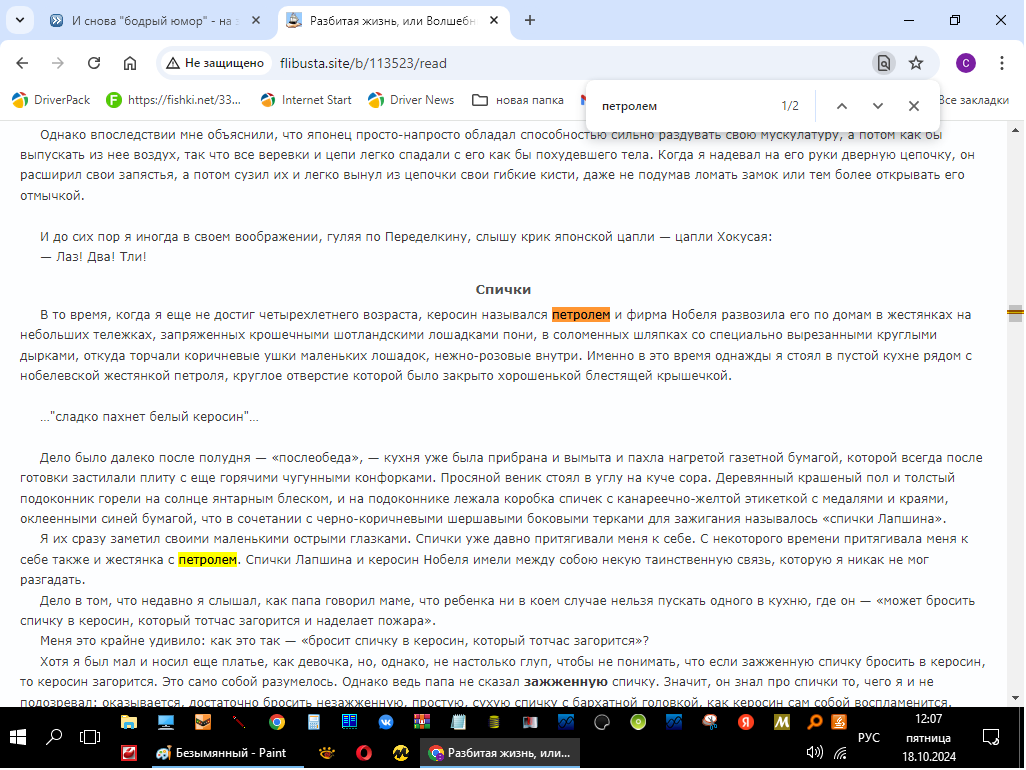Click the scrollbar search match marker
The image size is (1026, 770).
(1016, 313)
